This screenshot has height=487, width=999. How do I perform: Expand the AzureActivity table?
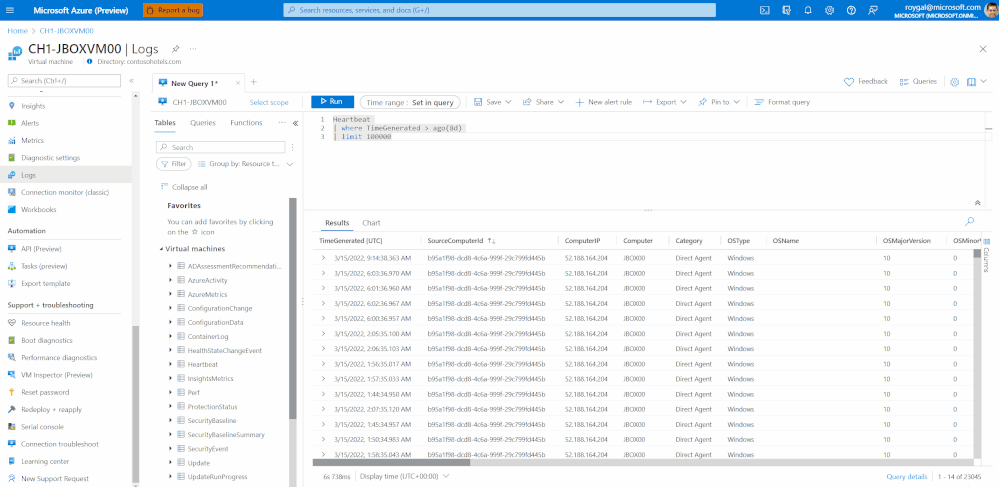171,280
